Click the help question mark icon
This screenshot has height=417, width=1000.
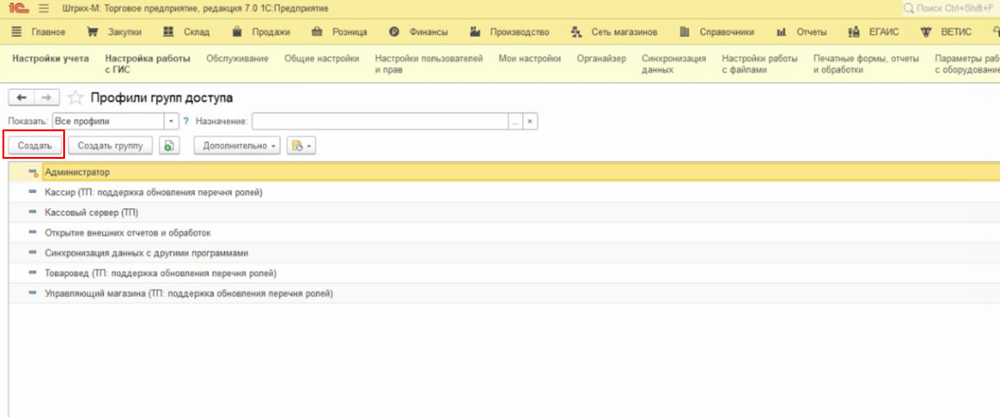(x=186, y=121)
